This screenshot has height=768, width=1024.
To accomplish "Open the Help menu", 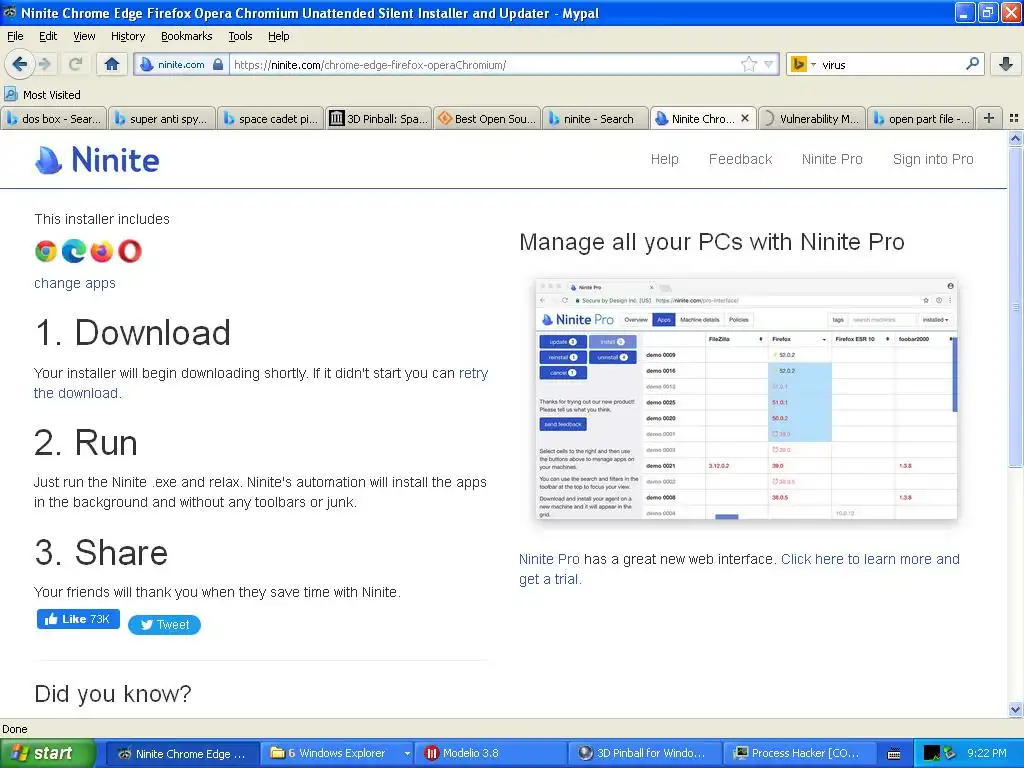I will [x=278, y=36].
